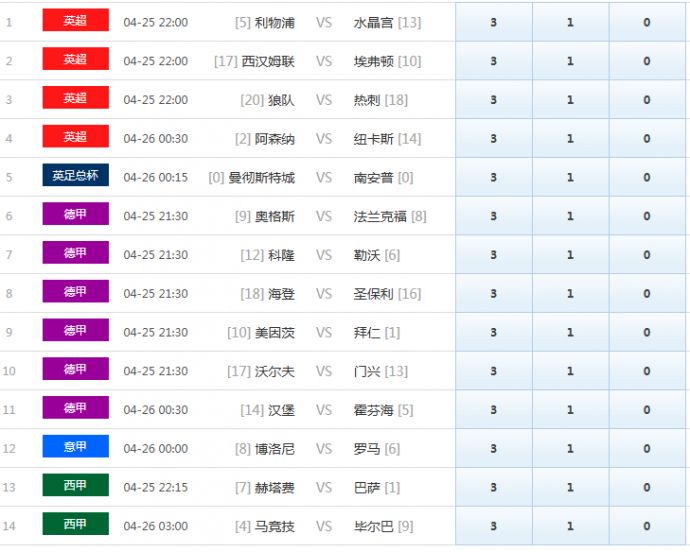Viewport: 690px width, 552px height.
Task: Click the 04-26 03:00 match time
Action: [x=155, y=526]
